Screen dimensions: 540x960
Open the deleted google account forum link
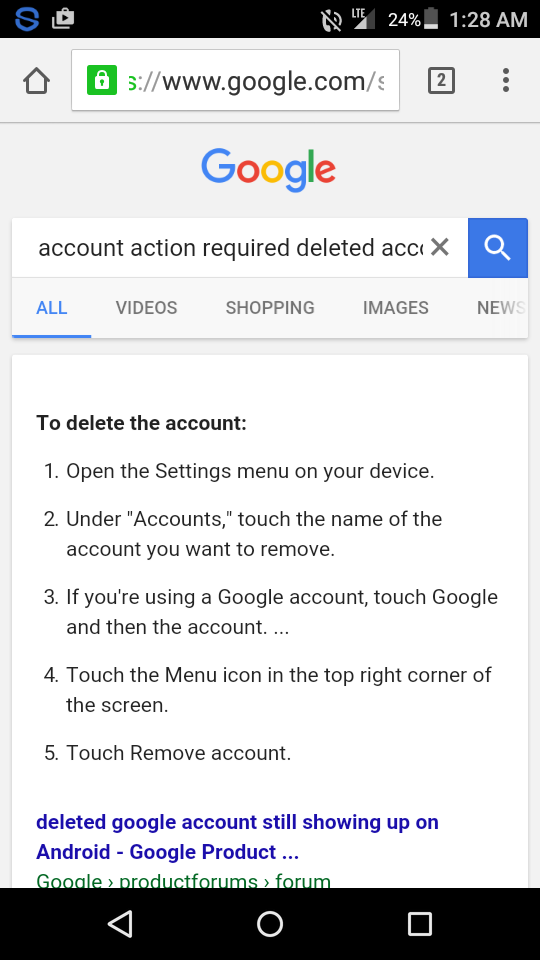click(238, 836)
